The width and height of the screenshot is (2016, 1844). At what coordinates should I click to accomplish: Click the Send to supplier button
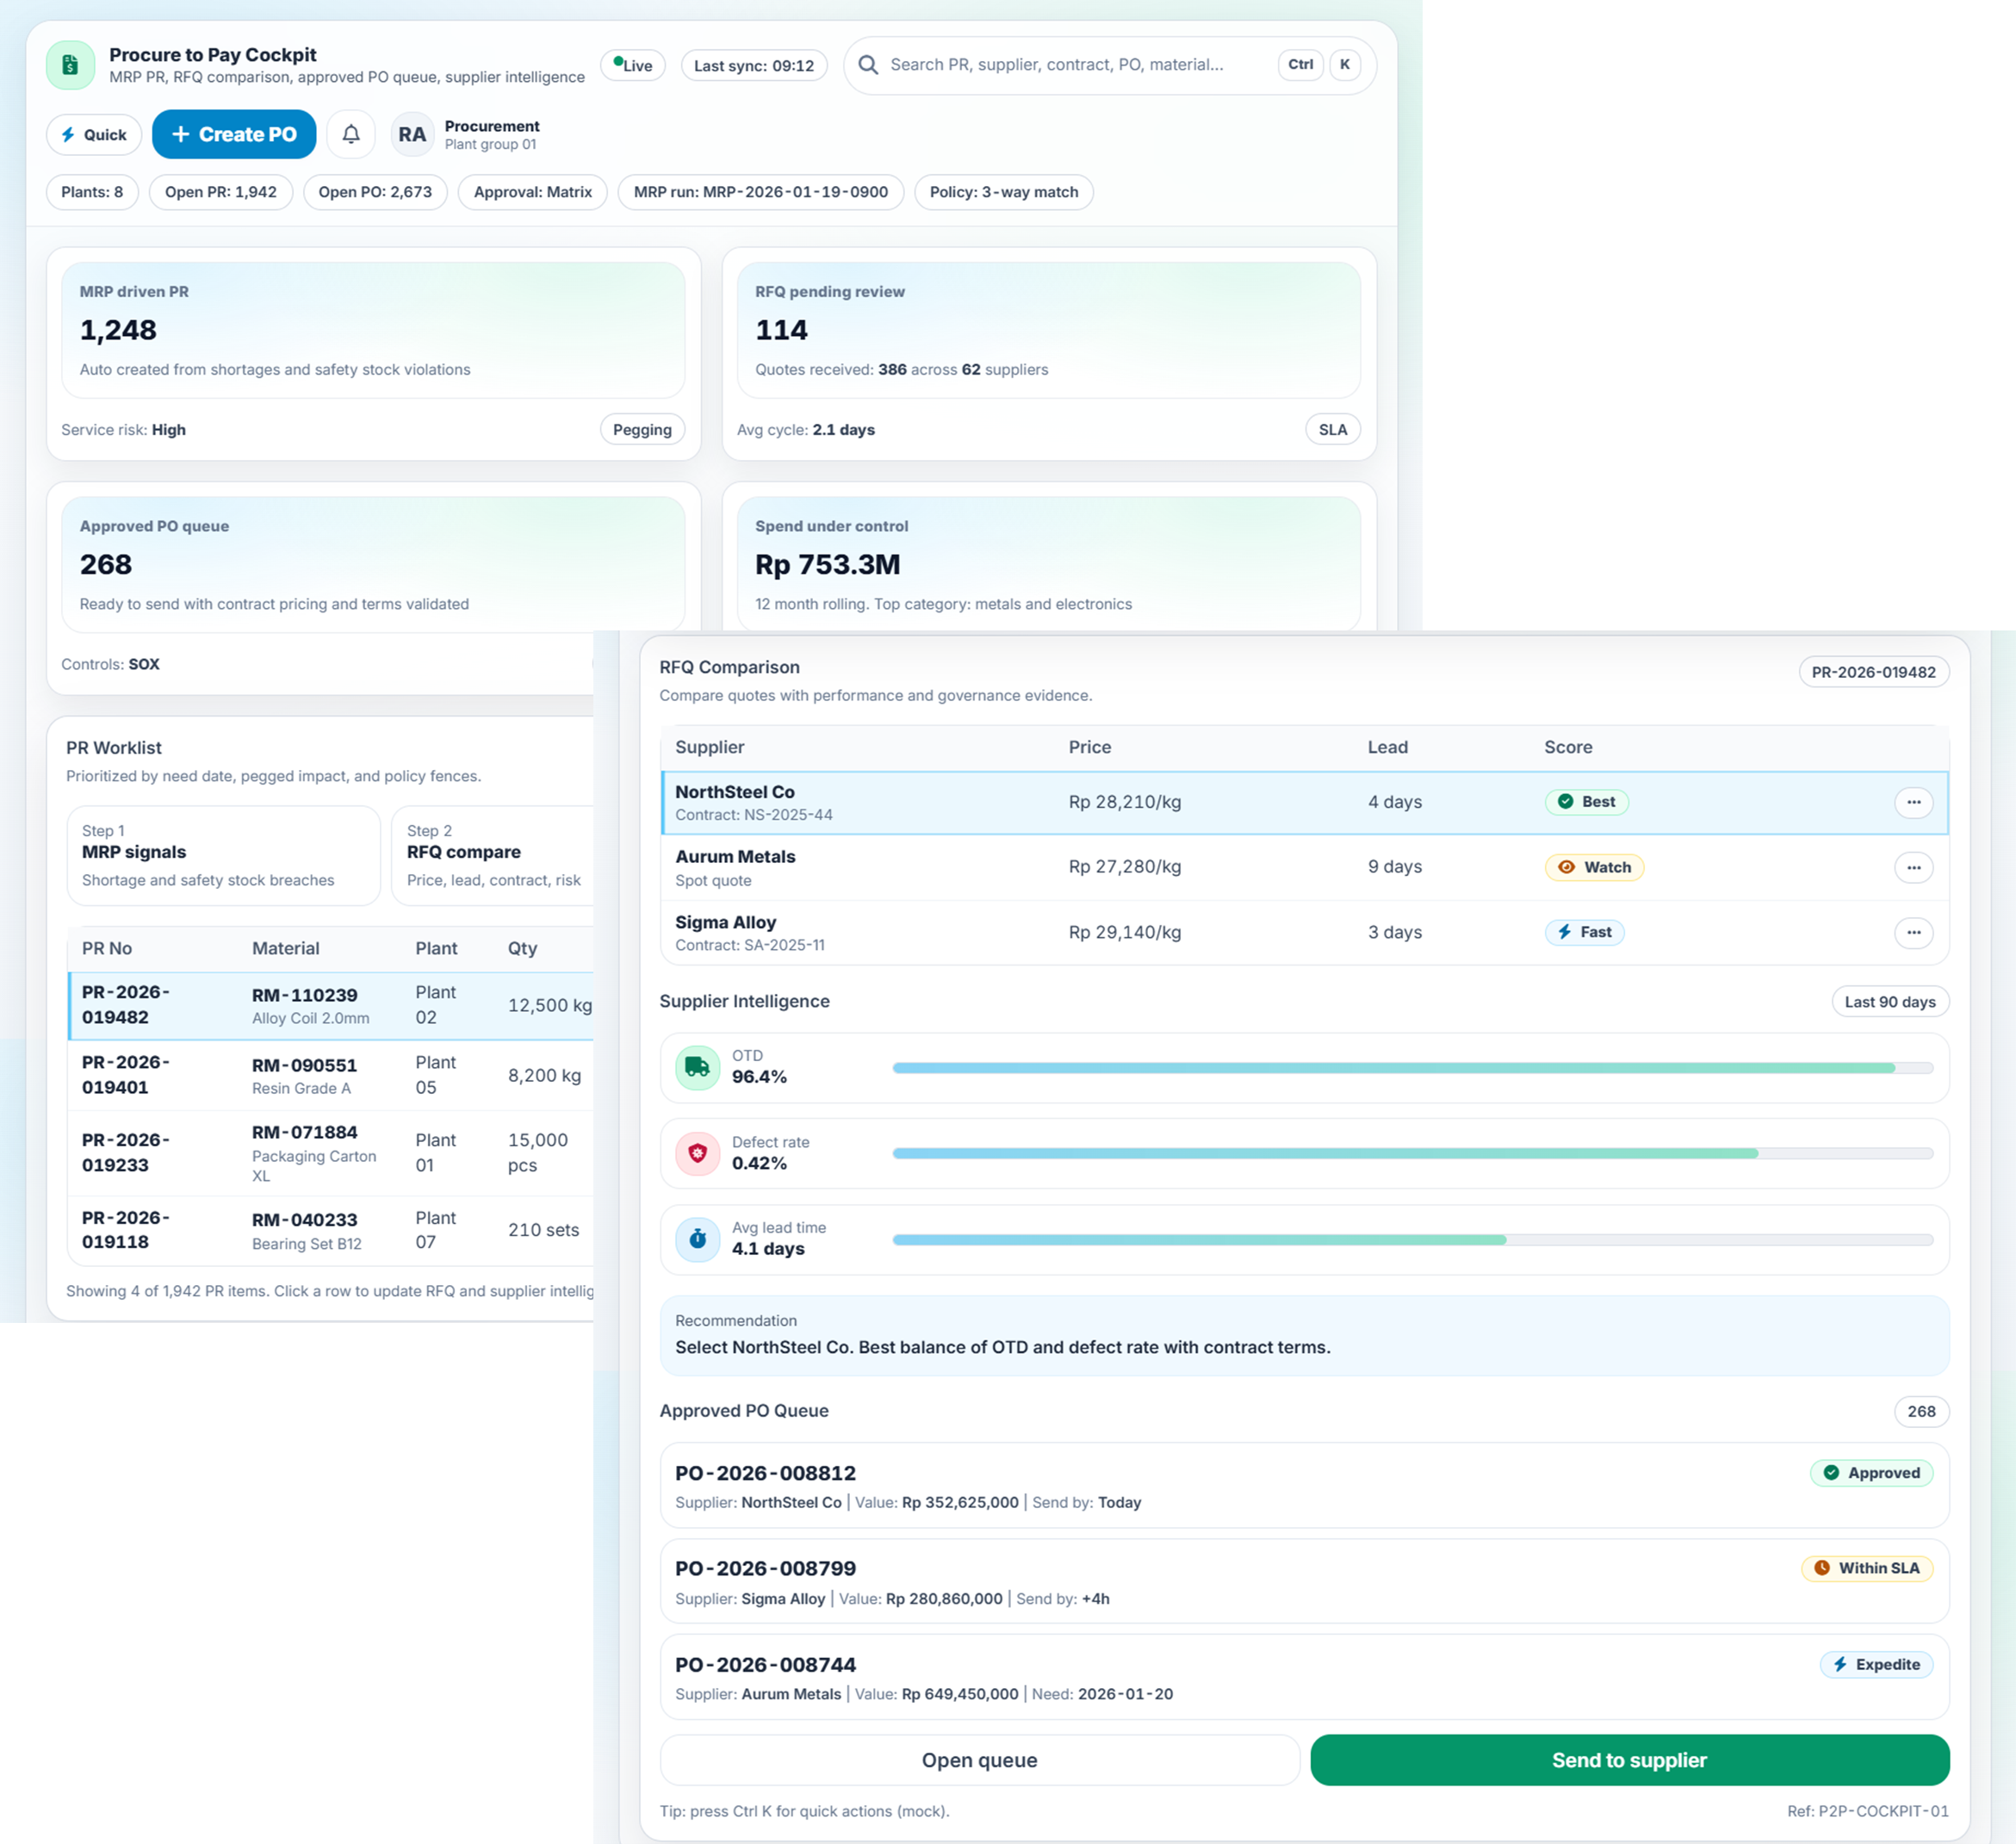(x=1628, y=1759)
